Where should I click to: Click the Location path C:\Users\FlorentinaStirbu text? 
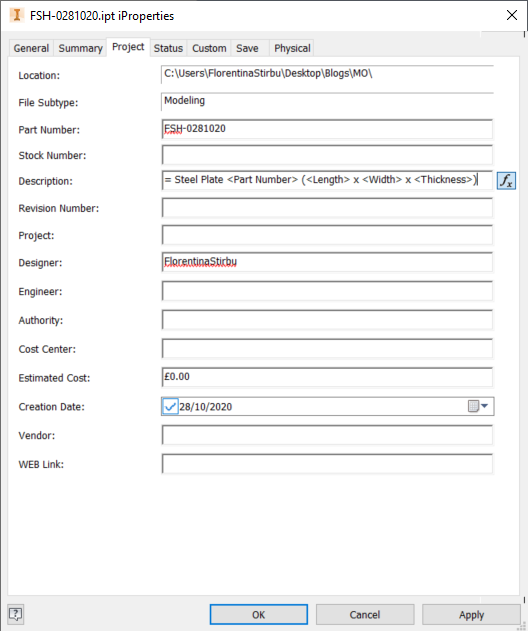pos(268,74)
